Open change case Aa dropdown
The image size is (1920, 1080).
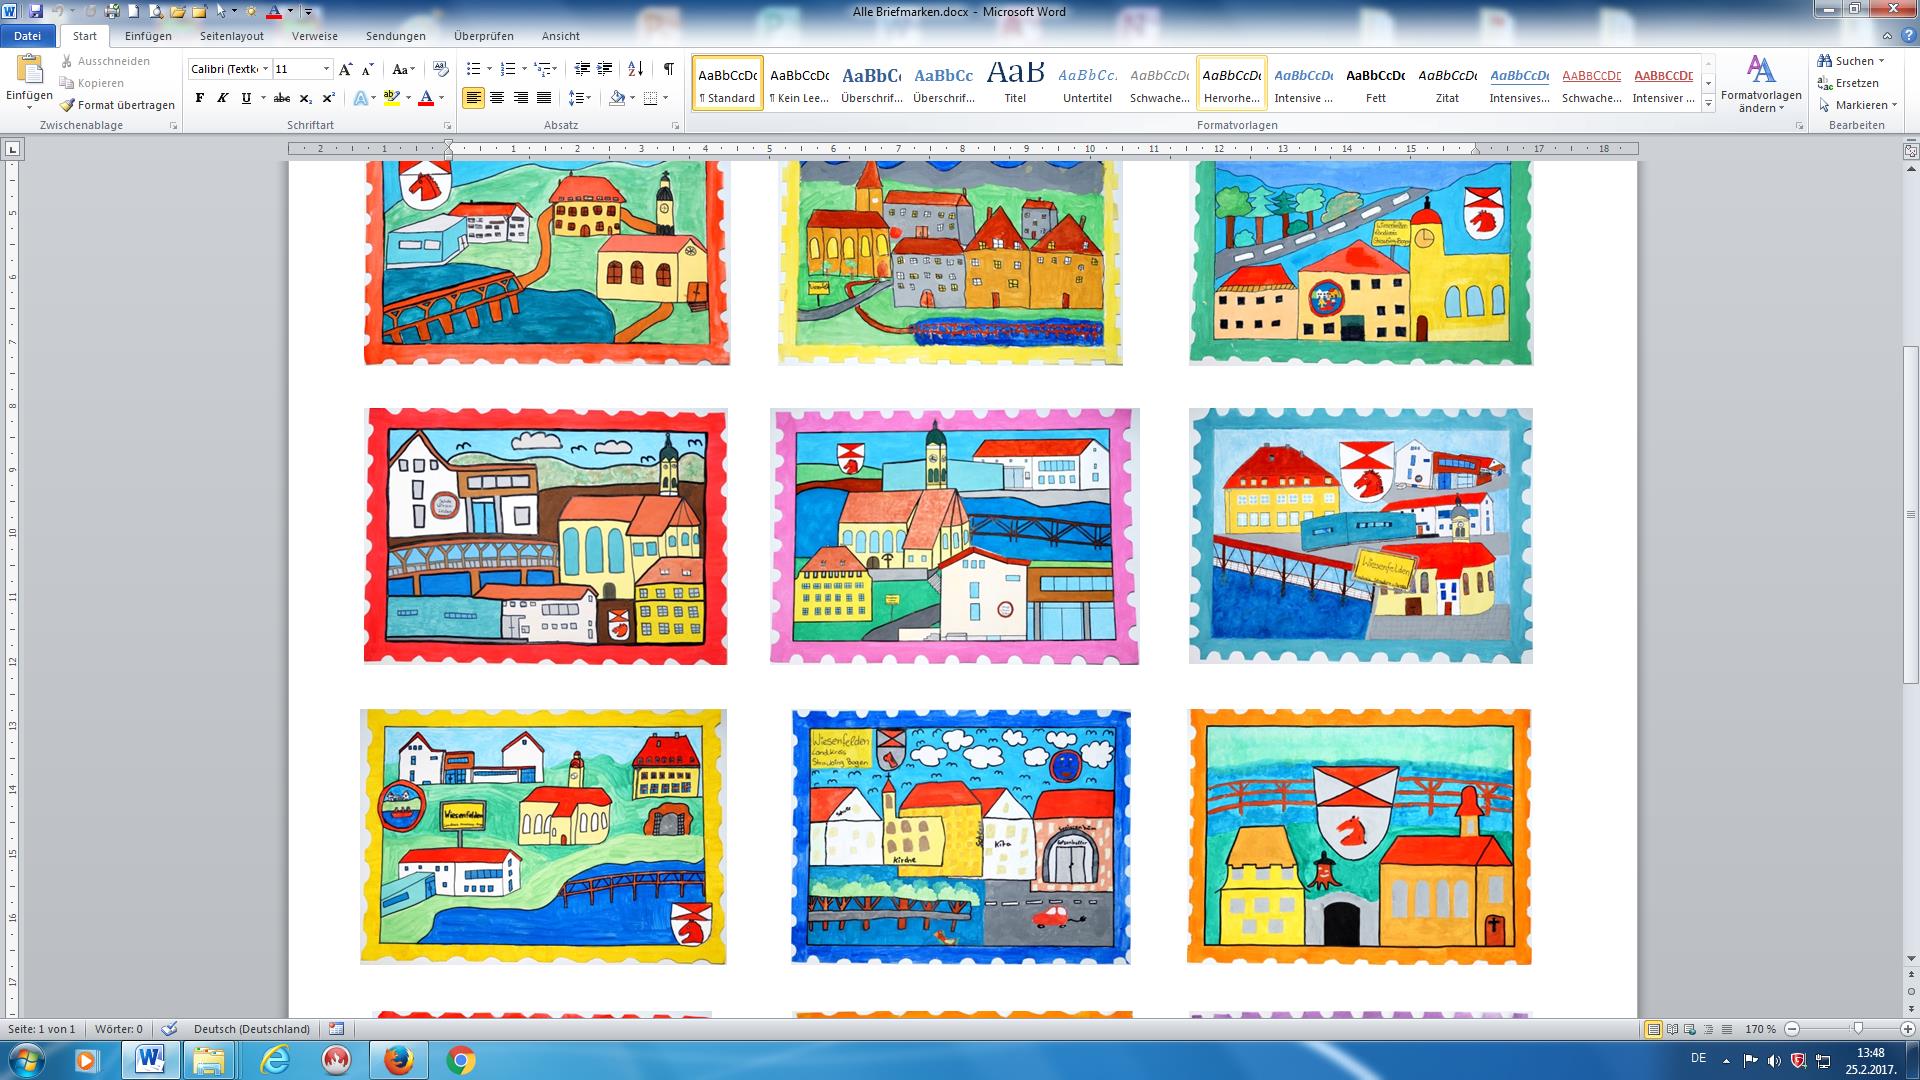[403, 69]
